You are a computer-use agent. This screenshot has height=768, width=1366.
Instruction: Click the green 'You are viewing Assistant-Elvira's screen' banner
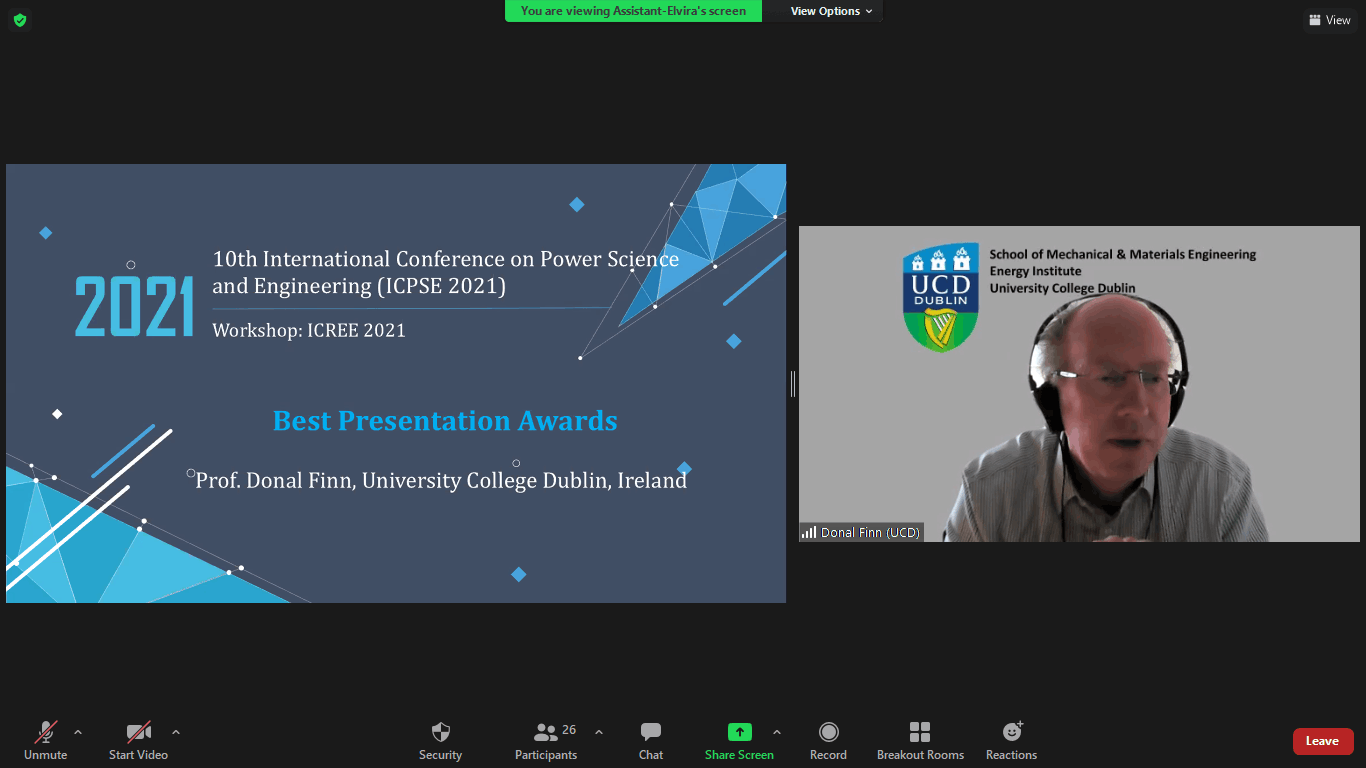[633, 11]
